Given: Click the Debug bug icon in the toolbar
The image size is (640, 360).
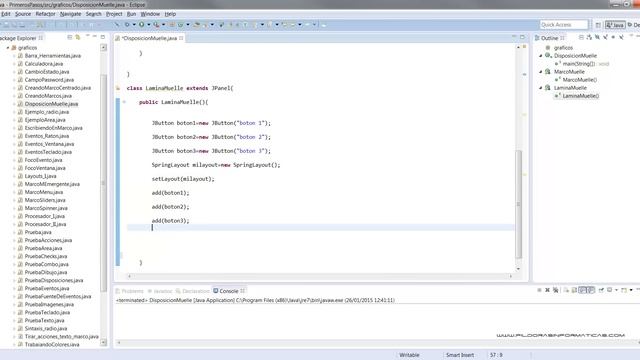Looking at the screenshot, I should [127, 24].
